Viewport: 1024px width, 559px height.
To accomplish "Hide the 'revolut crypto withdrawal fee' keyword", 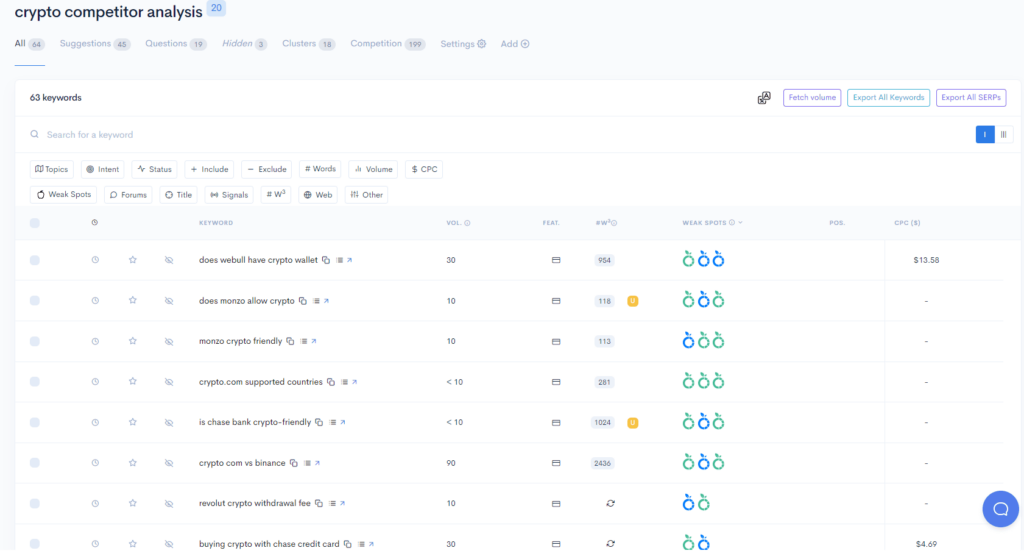I will click(169, 503).
